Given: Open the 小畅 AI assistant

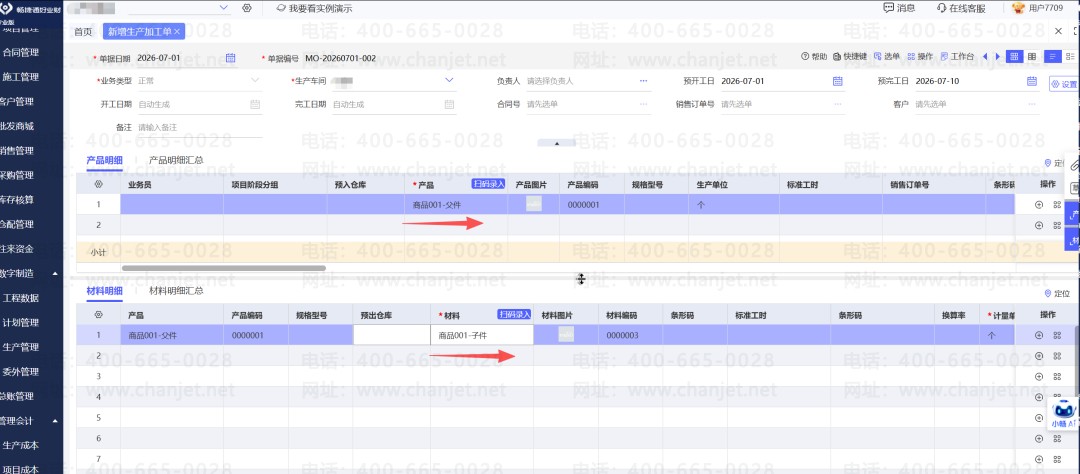Looking at the screenshot, I should (1063, 413).
